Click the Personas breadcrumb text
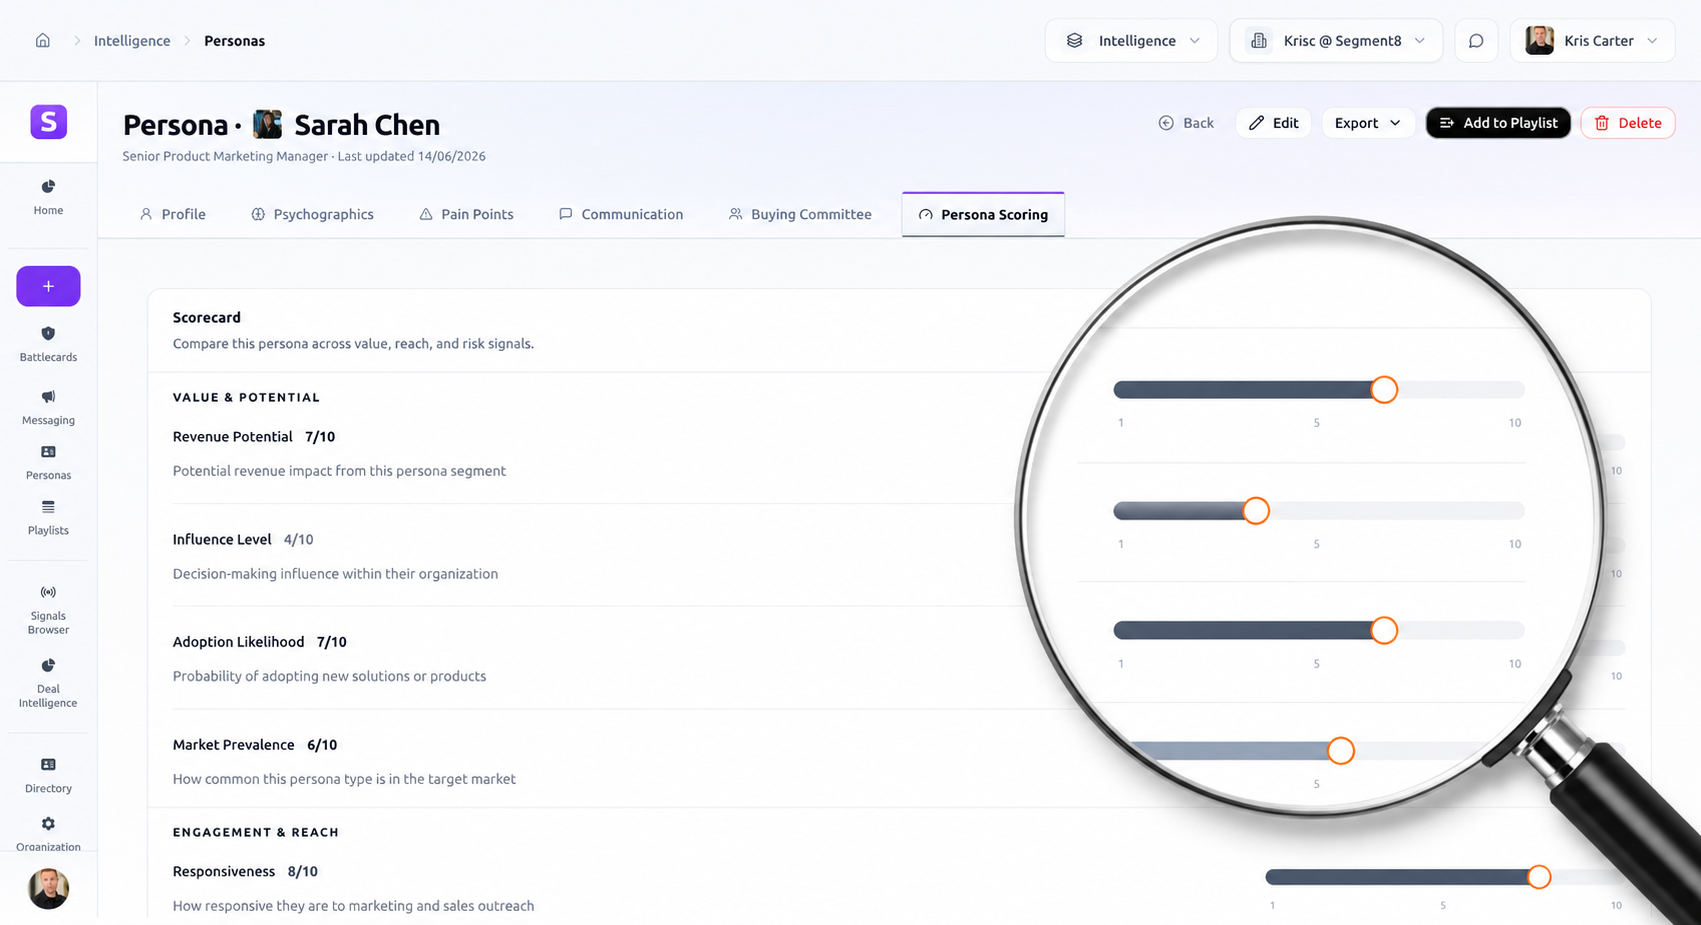Viewport: 1701px width, 925px height. pyautogui.click(x=234, y=41)
